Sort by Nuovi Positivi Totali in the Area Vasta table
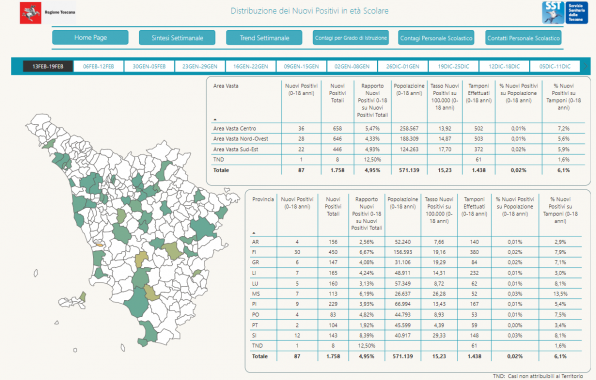This screenshot has width=596, height=380. pyautogui.click(x=337, y=93)
